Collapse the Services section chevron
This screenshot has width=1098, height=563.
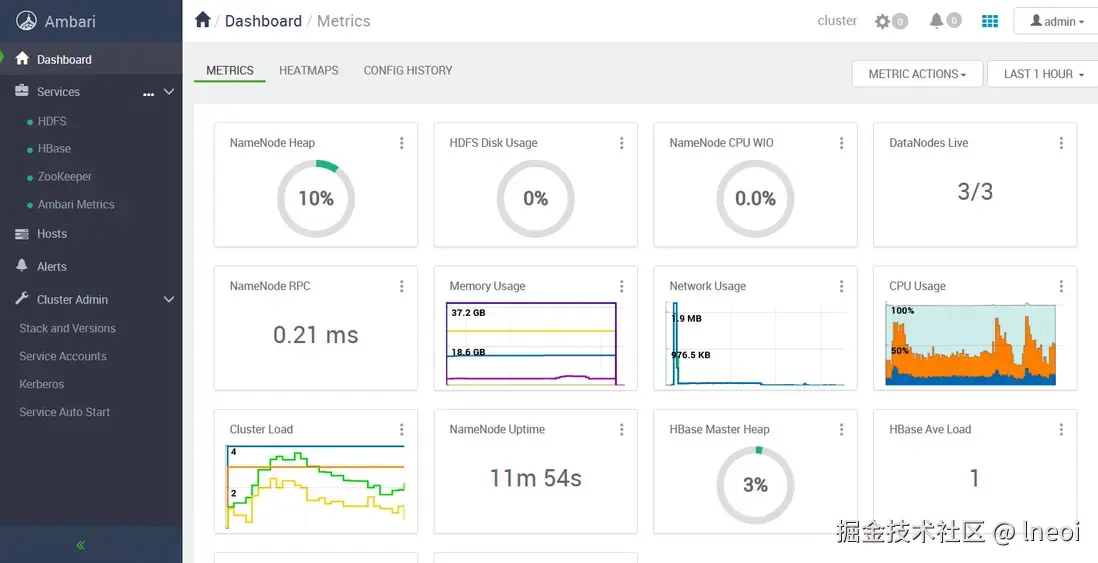click(169, 91)
